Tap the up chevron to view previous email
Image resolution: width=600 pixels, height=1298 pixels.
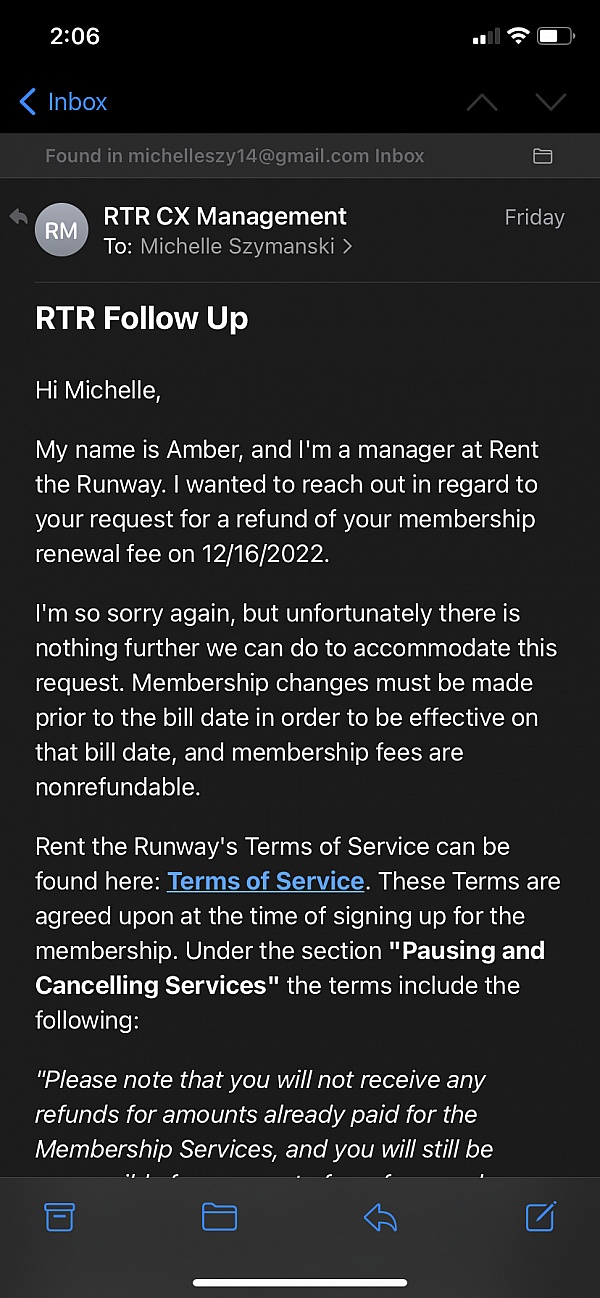482,101
